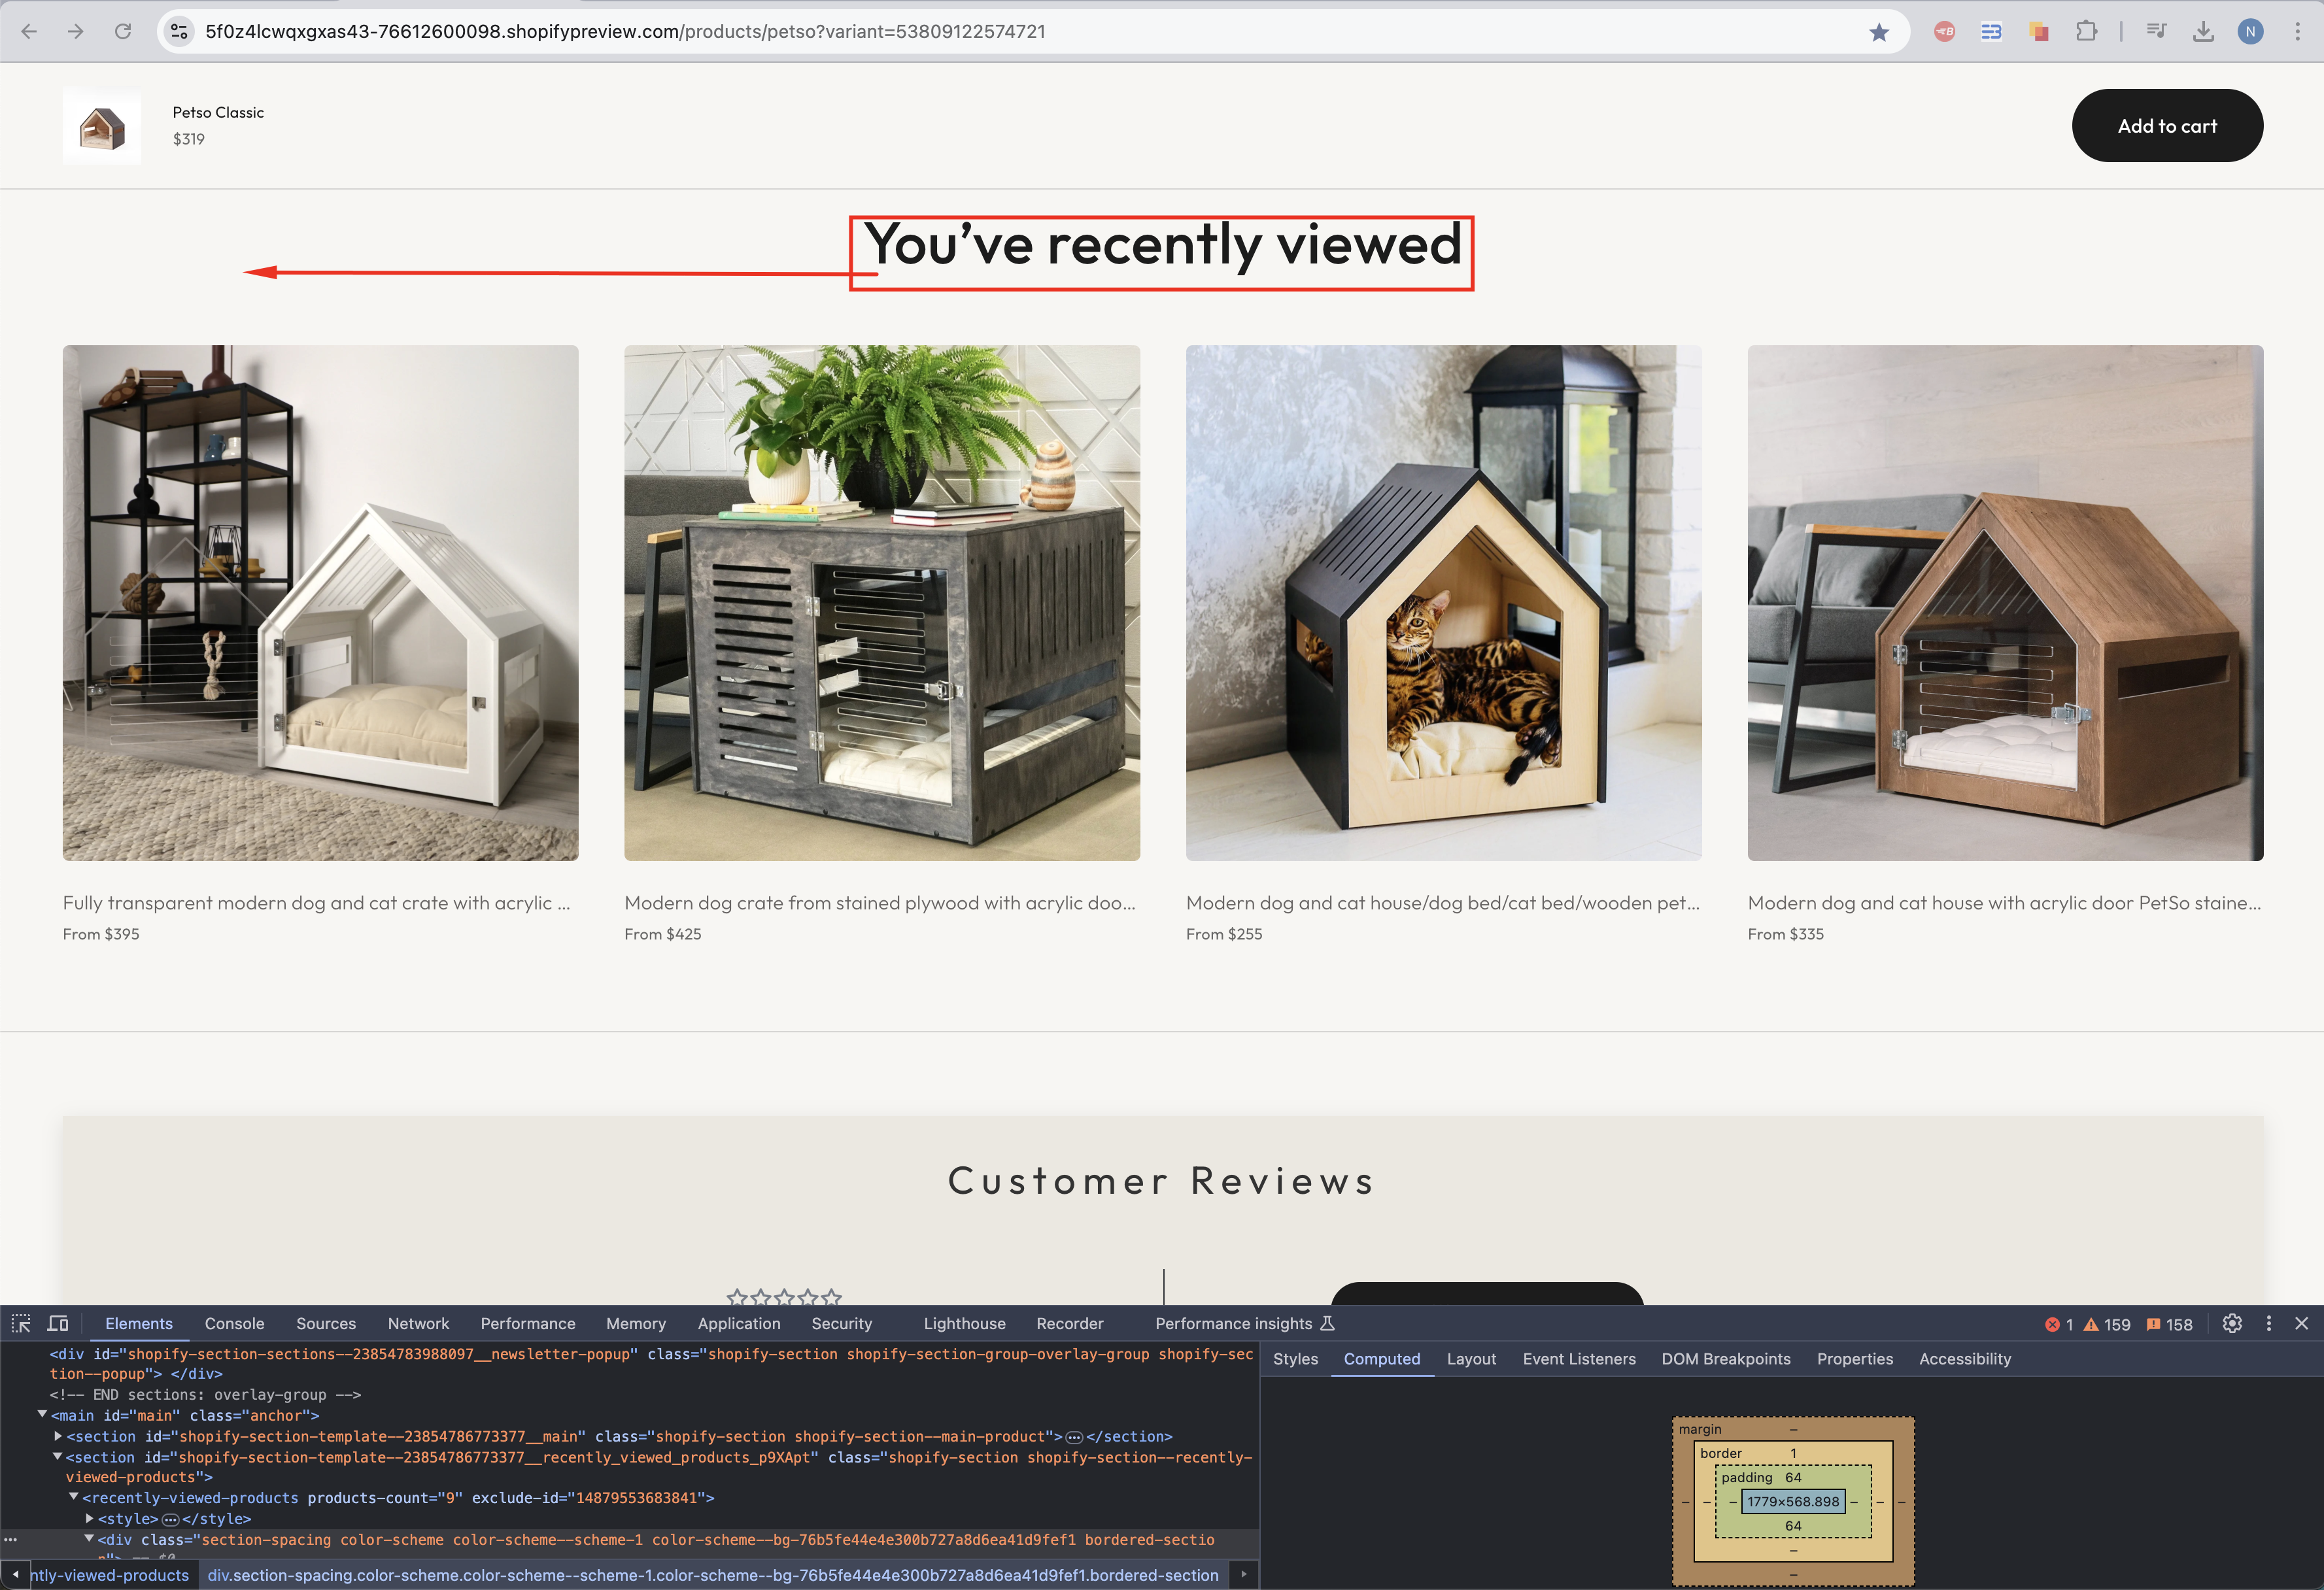This screenshot has width=2324, height=1590.
Task: Switch to the Console tab
Action: (x=234, y=1323)
